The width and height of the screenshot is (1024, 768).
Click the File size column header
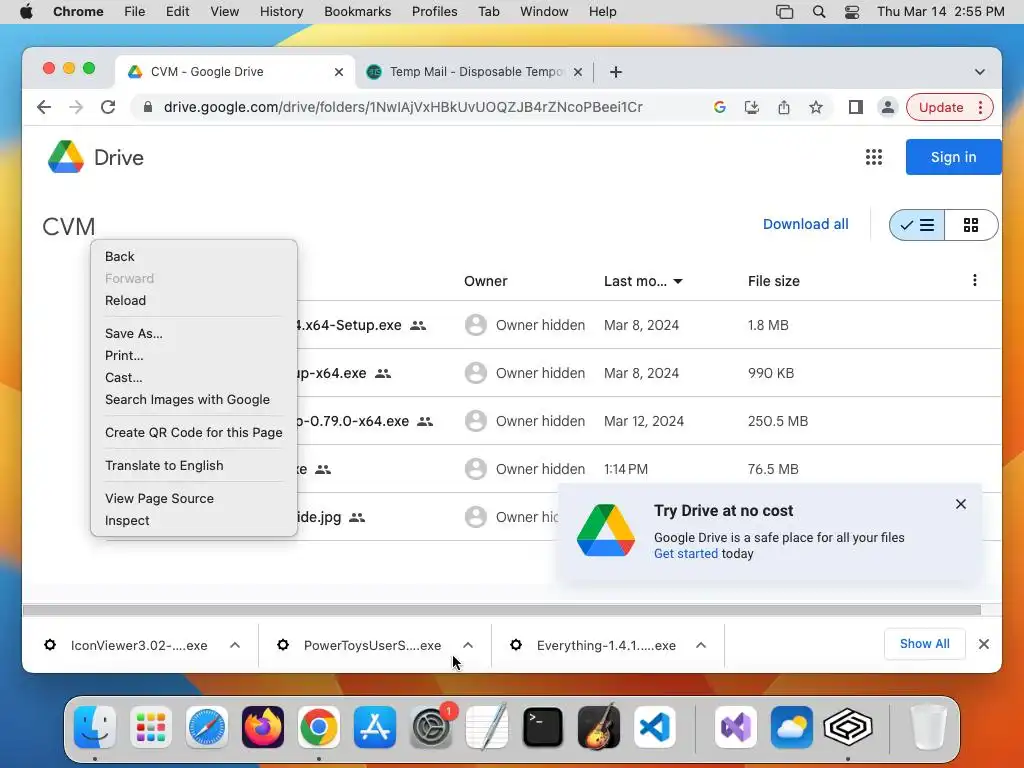pos(774,281)
